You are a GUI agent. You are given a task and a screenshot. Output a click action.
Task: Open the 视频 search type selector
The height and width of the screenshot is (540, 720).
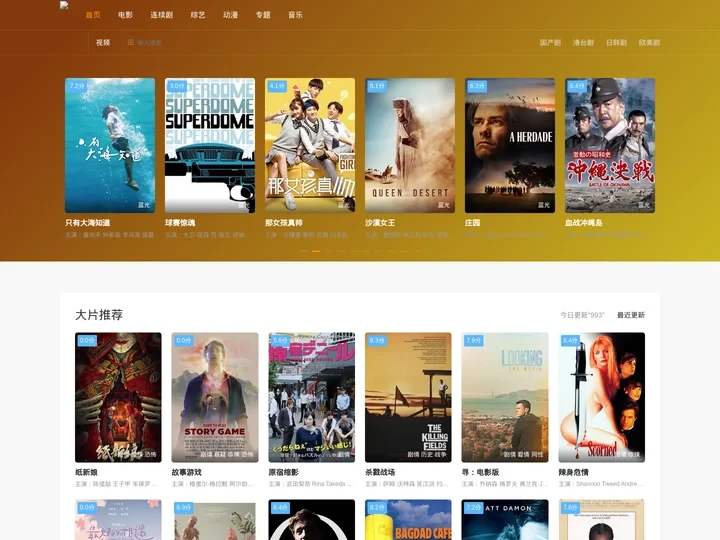point(103,43)
